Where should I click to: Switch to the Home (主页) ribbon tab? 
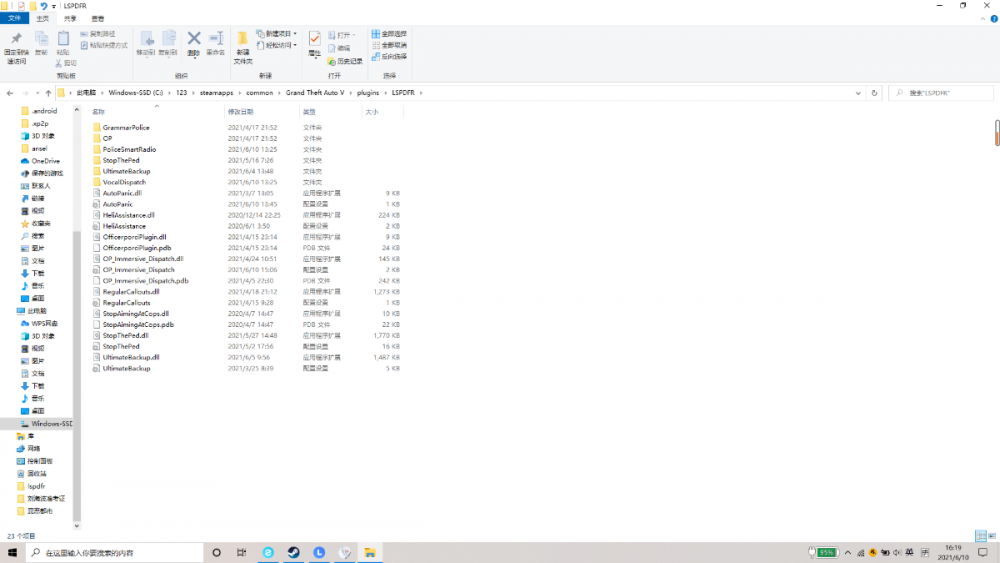coord(43,18)
